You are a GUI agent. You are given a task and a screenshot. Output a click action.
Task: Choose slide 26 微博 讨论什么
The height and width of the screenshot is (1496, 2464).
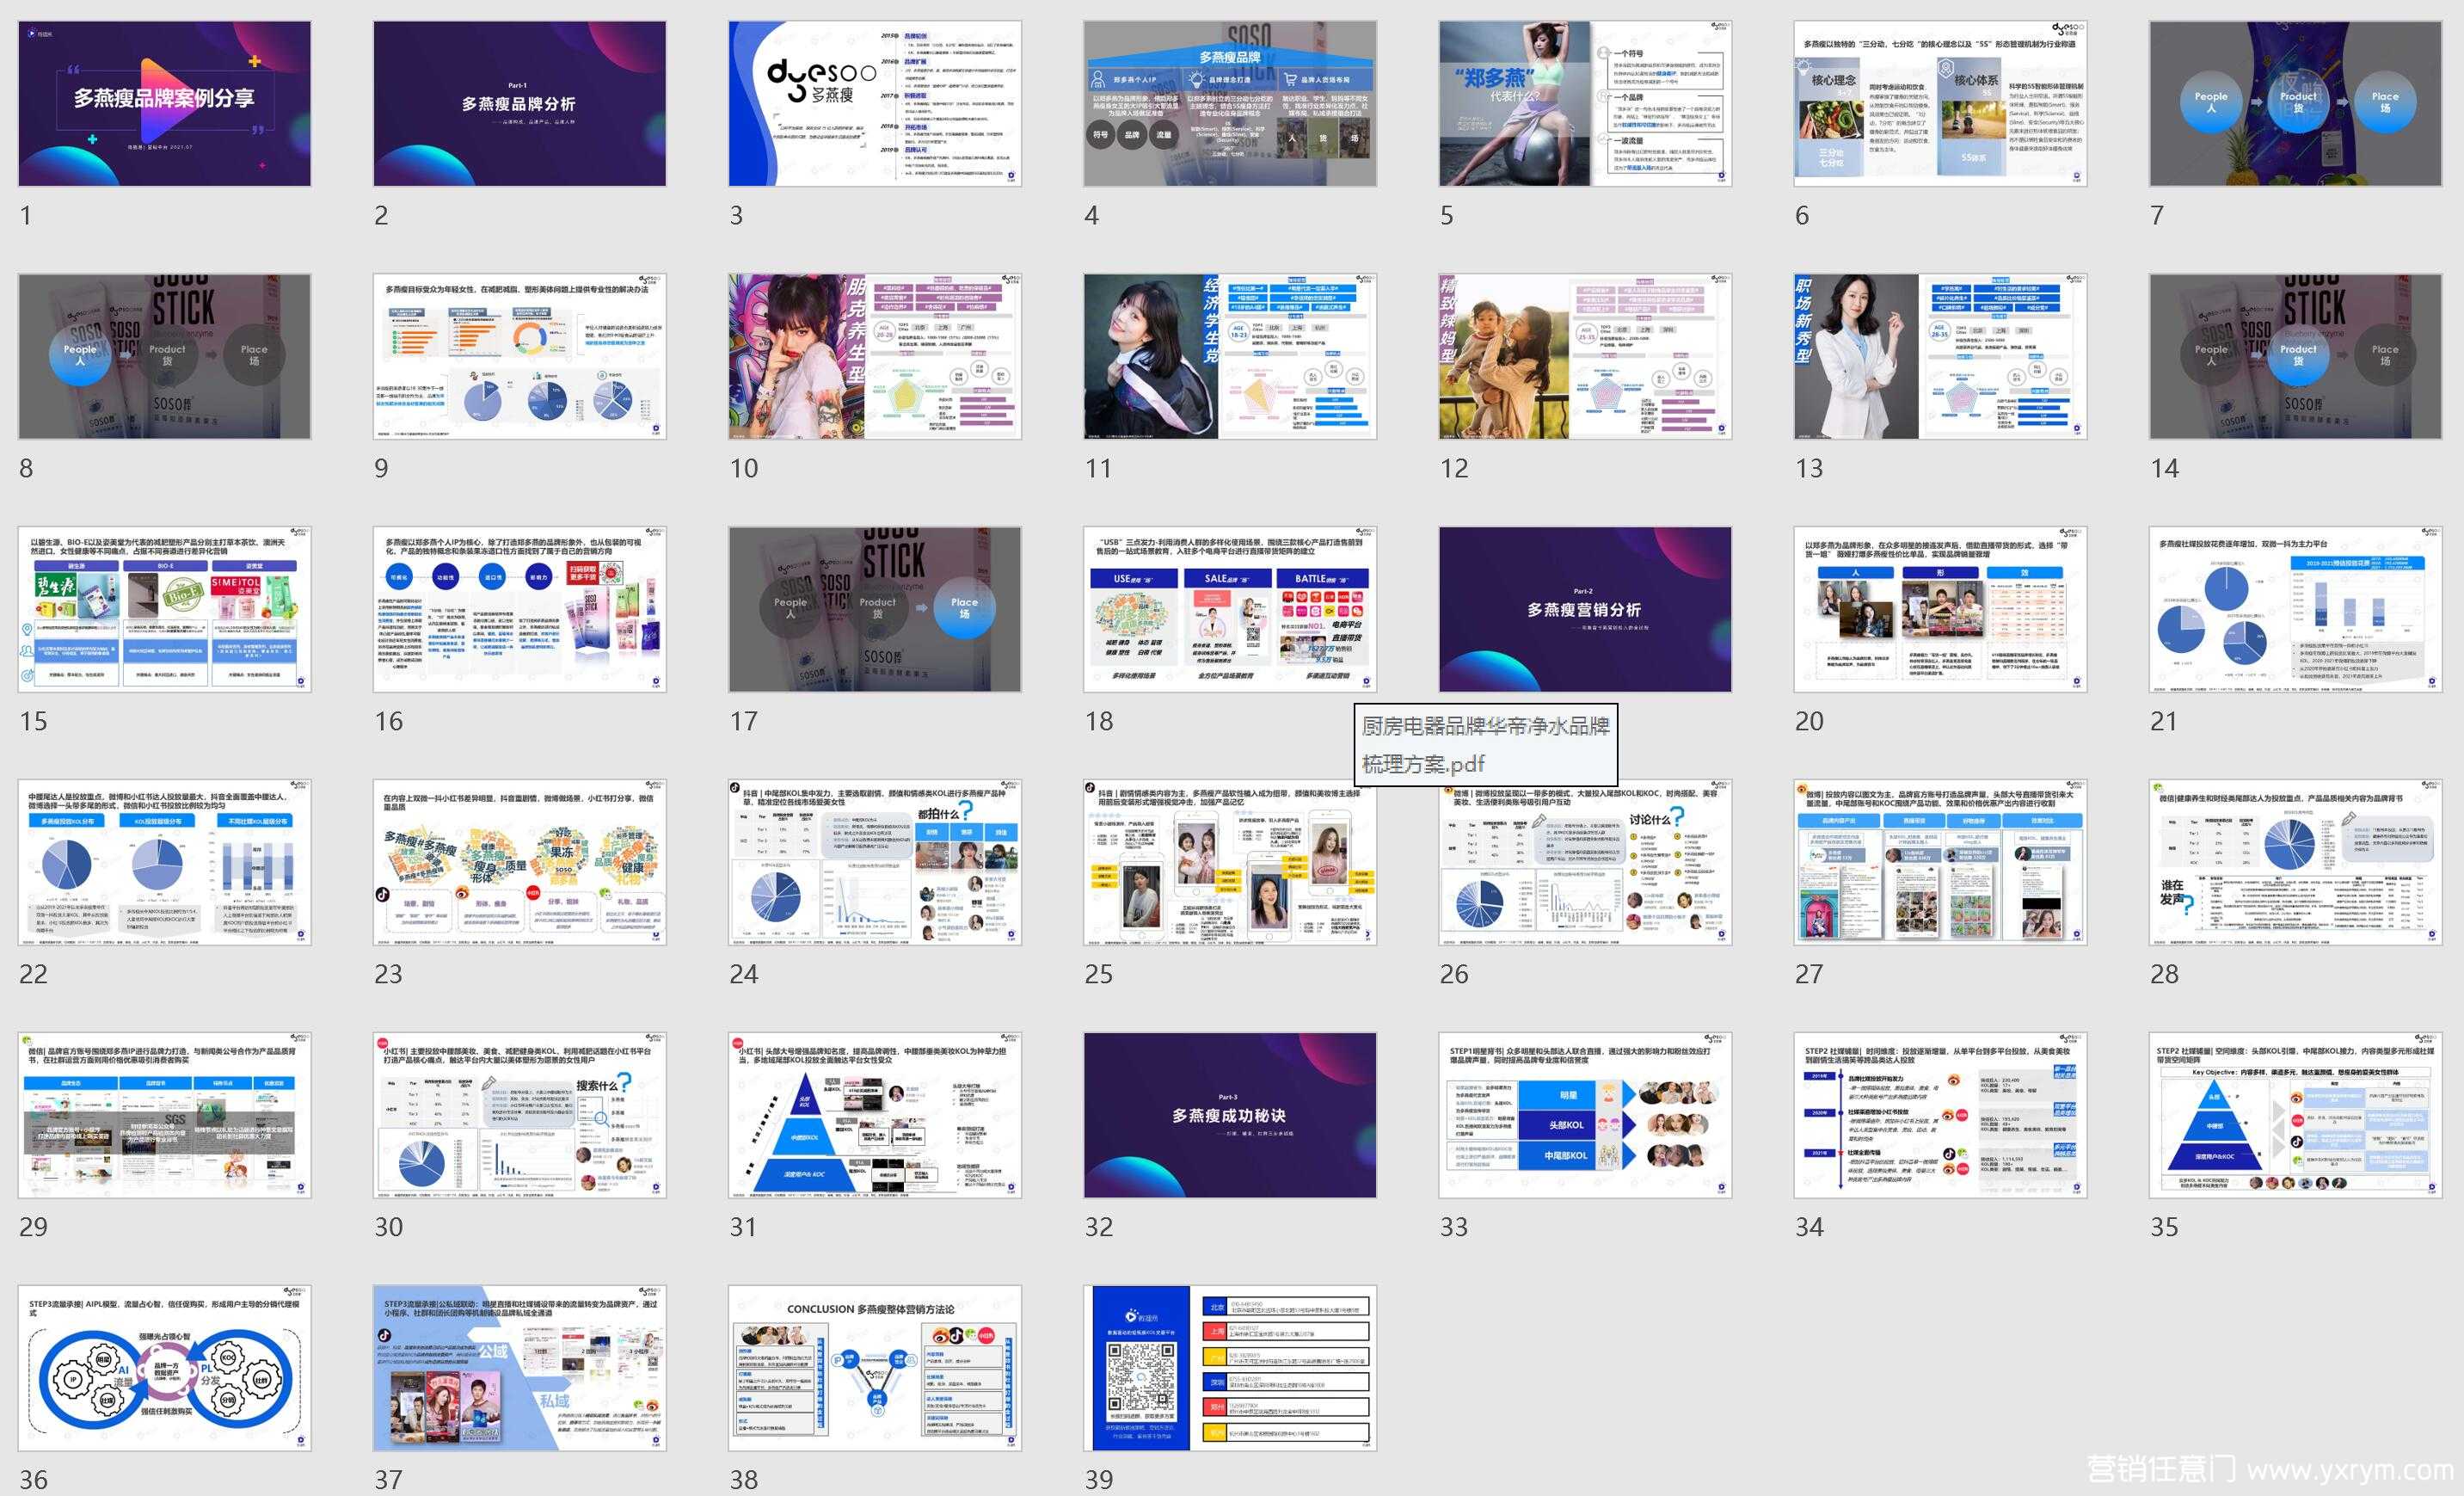coord(1585,863)
